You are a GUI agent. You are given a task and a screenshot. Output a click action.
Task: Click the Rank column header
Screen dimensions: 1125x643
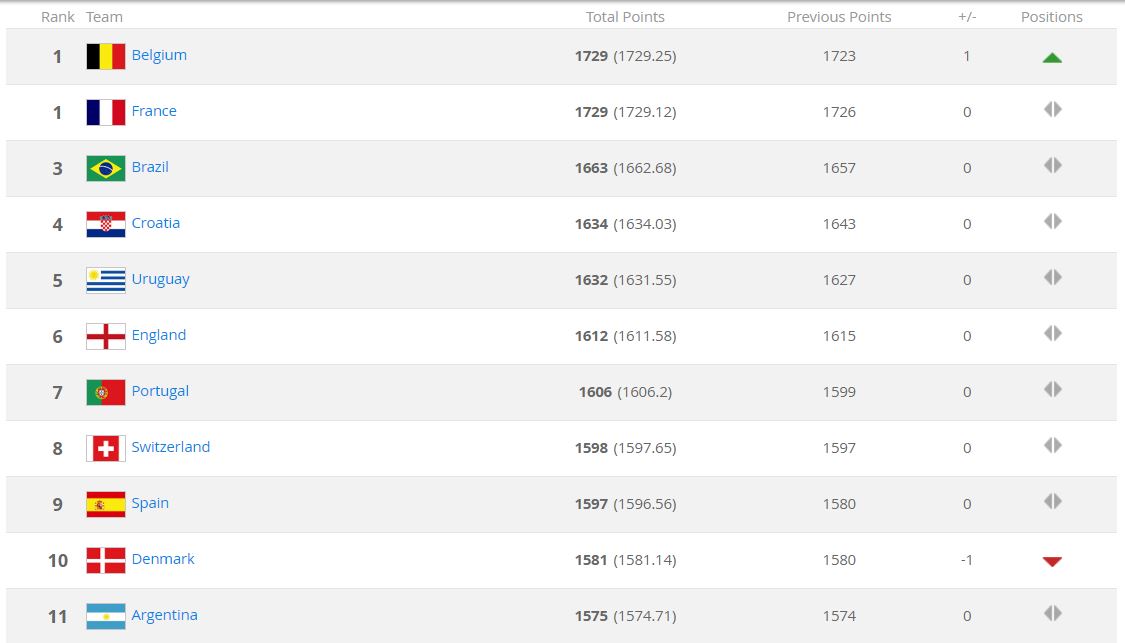tap(58, 17)
